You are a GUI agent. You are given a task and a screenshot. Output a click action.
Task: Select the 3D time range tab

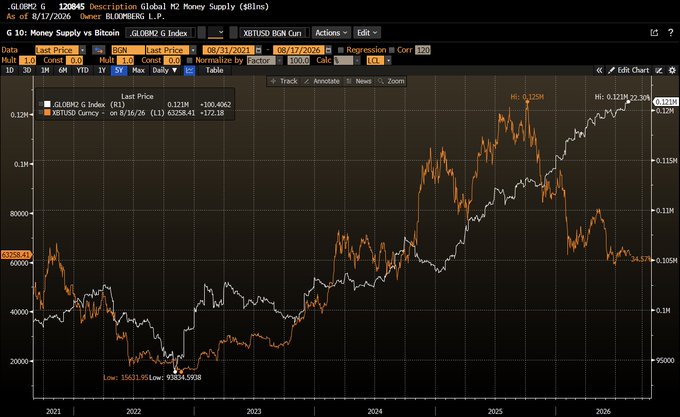(x=27, y=70)
